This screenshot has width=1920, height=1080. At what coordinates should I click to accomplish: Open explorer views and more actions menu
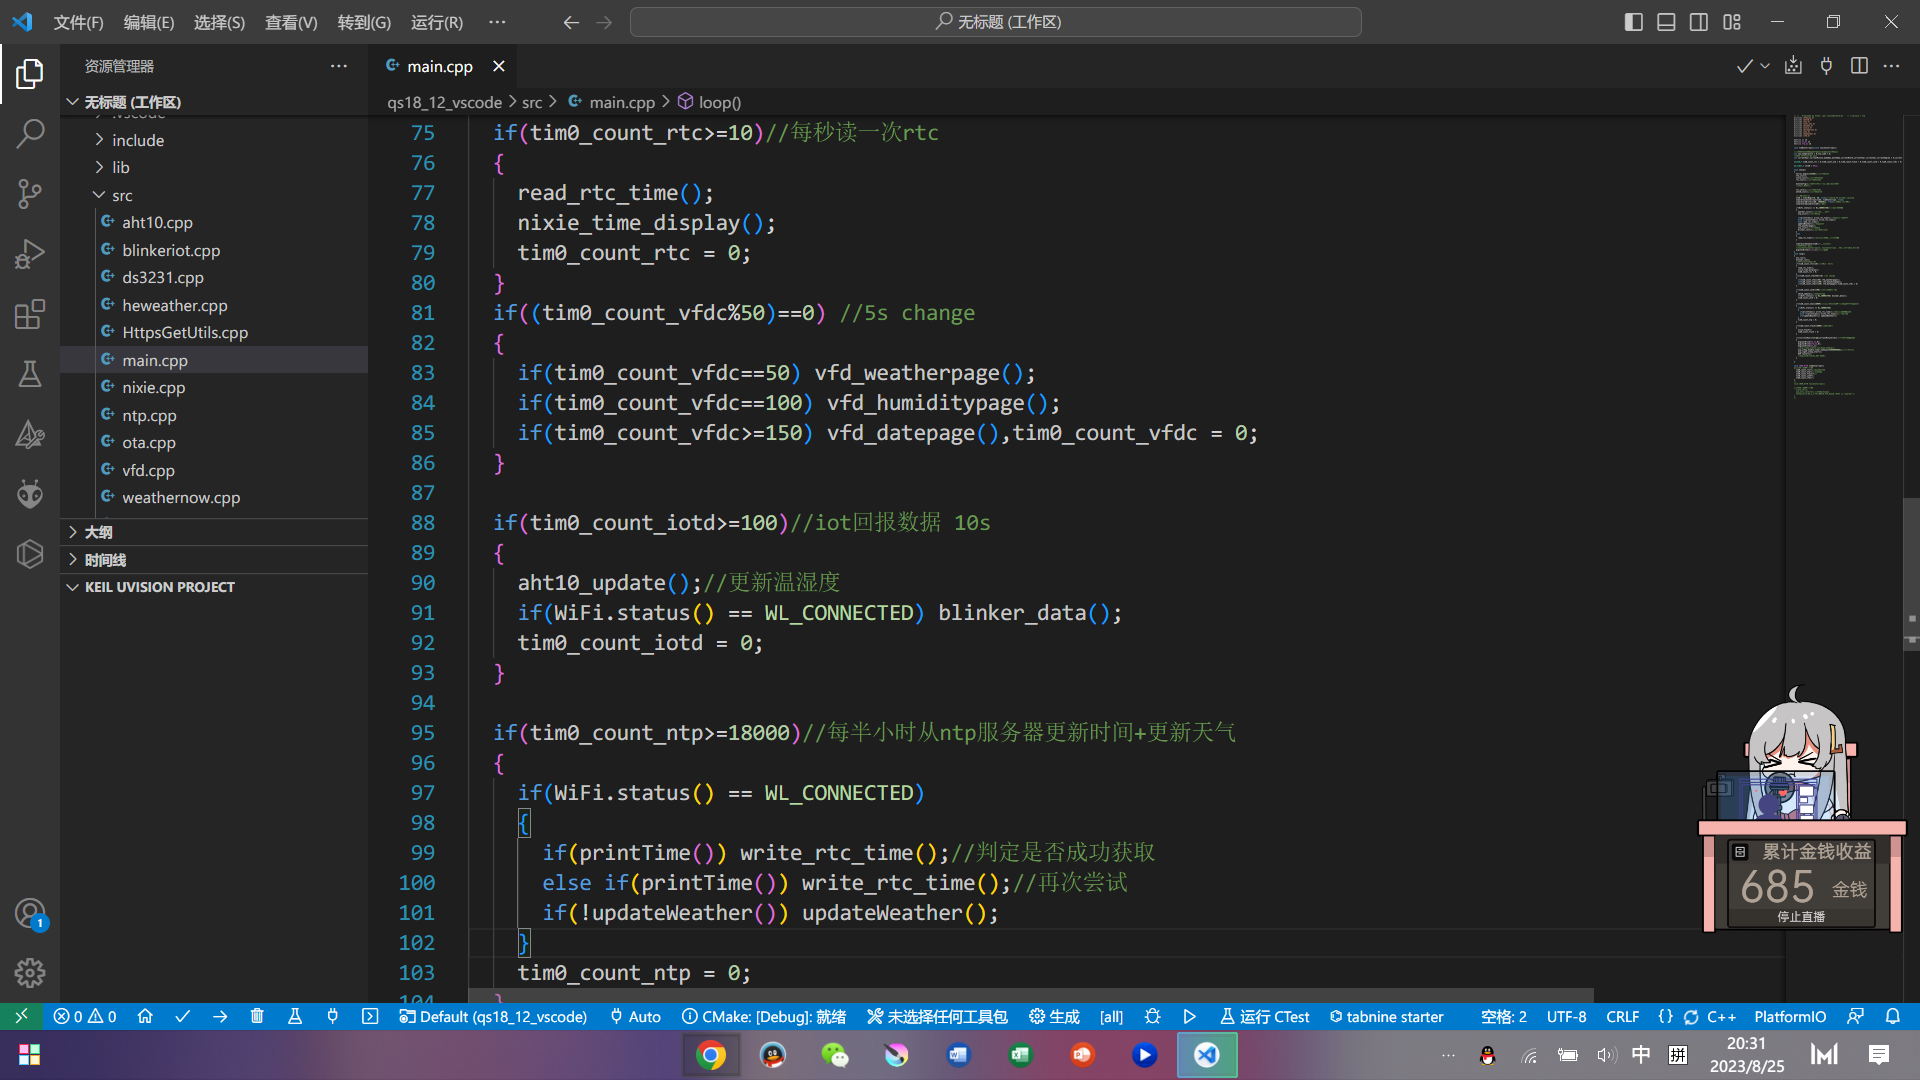[x=339, y=66]
